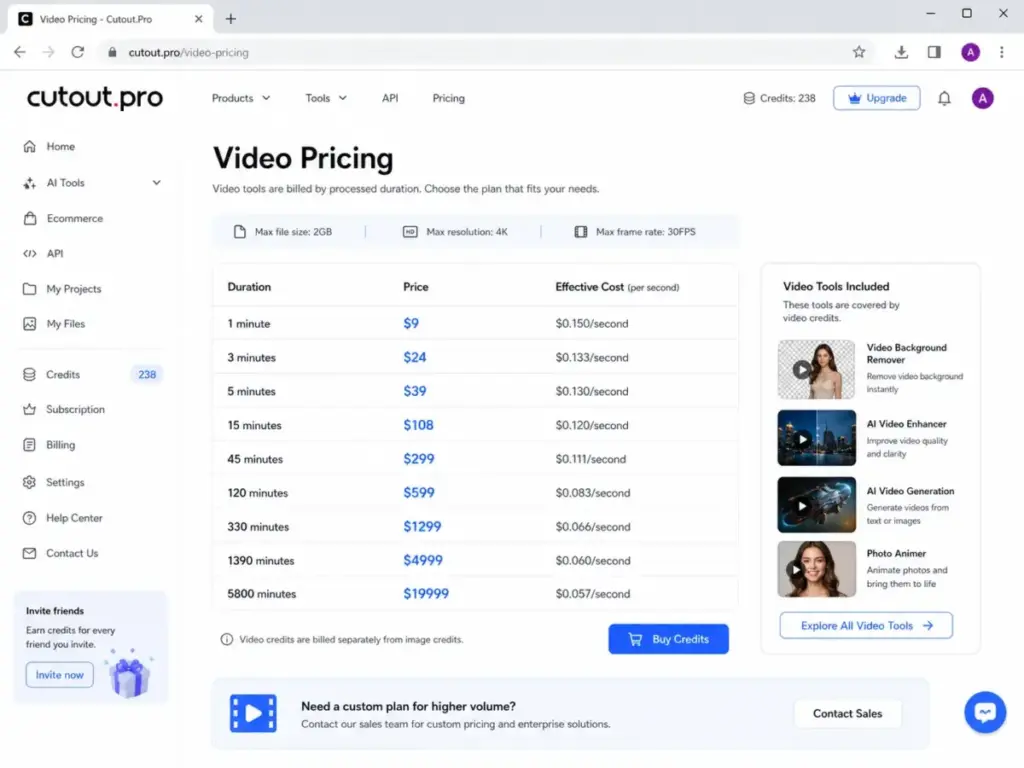Click the 238 credits badge in sidebar
This screenshot has width=1024, height=768.
coord(147,374)
